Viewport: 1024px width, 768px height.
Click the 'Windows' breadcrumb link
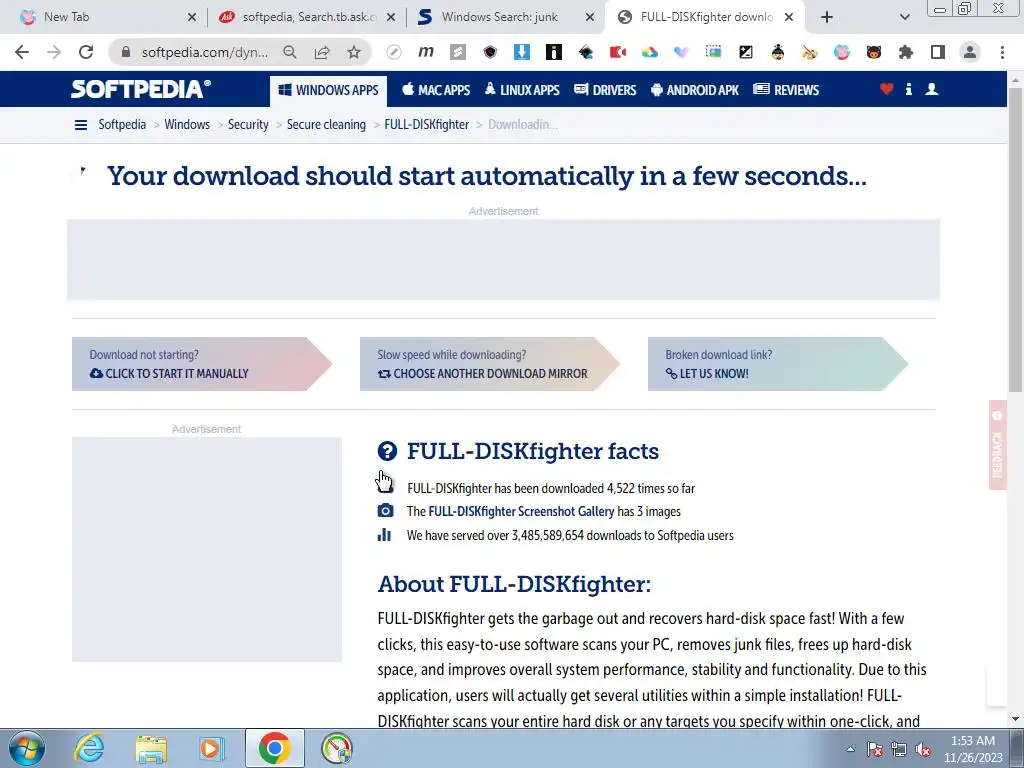pyautogui.click(x=187, y=124)
